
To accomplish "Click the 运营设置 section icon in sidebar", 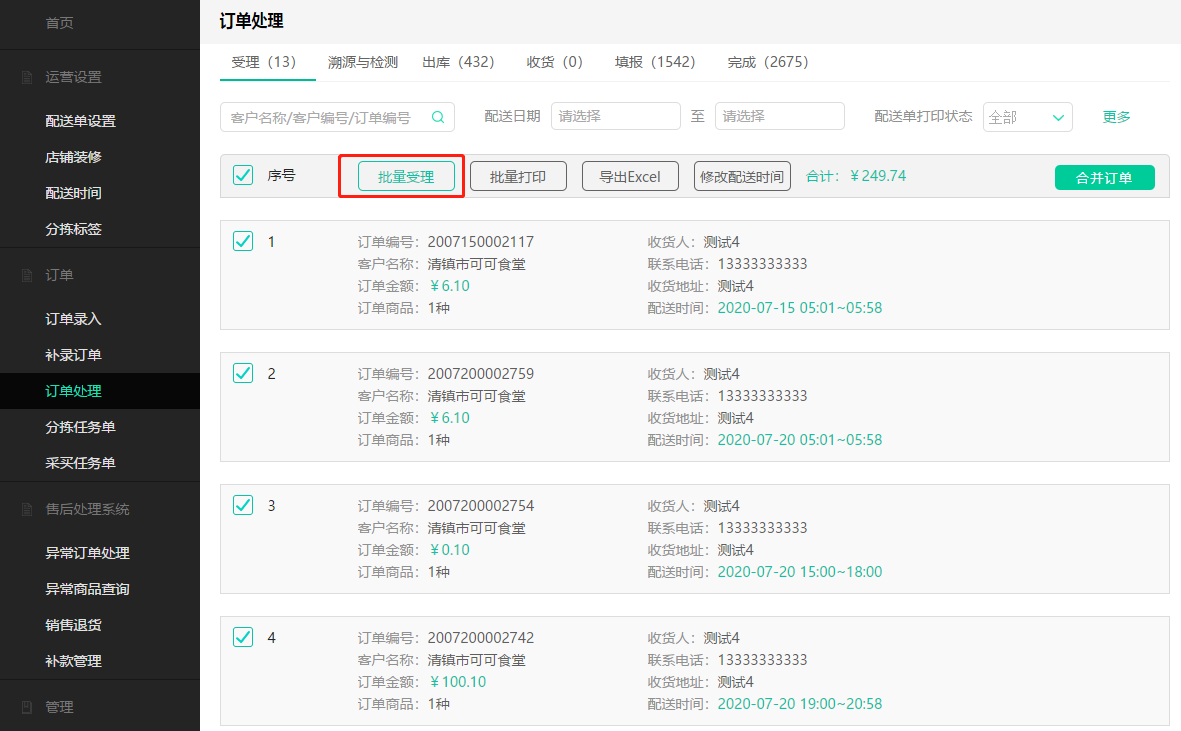I will [x=27, y=77].
